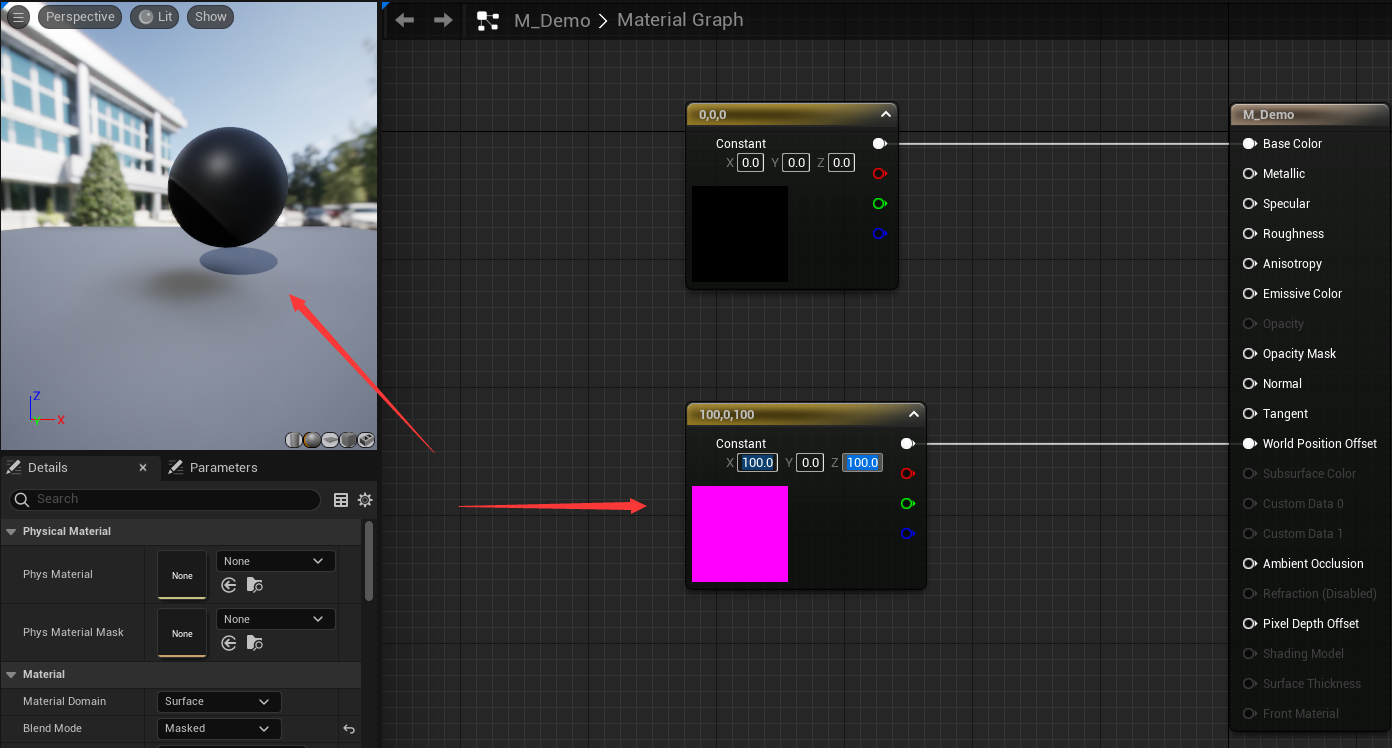Viewport: 1392px width, 748px height.
Task: Click the navigate forward arrow in graph header
Action: 443,20
